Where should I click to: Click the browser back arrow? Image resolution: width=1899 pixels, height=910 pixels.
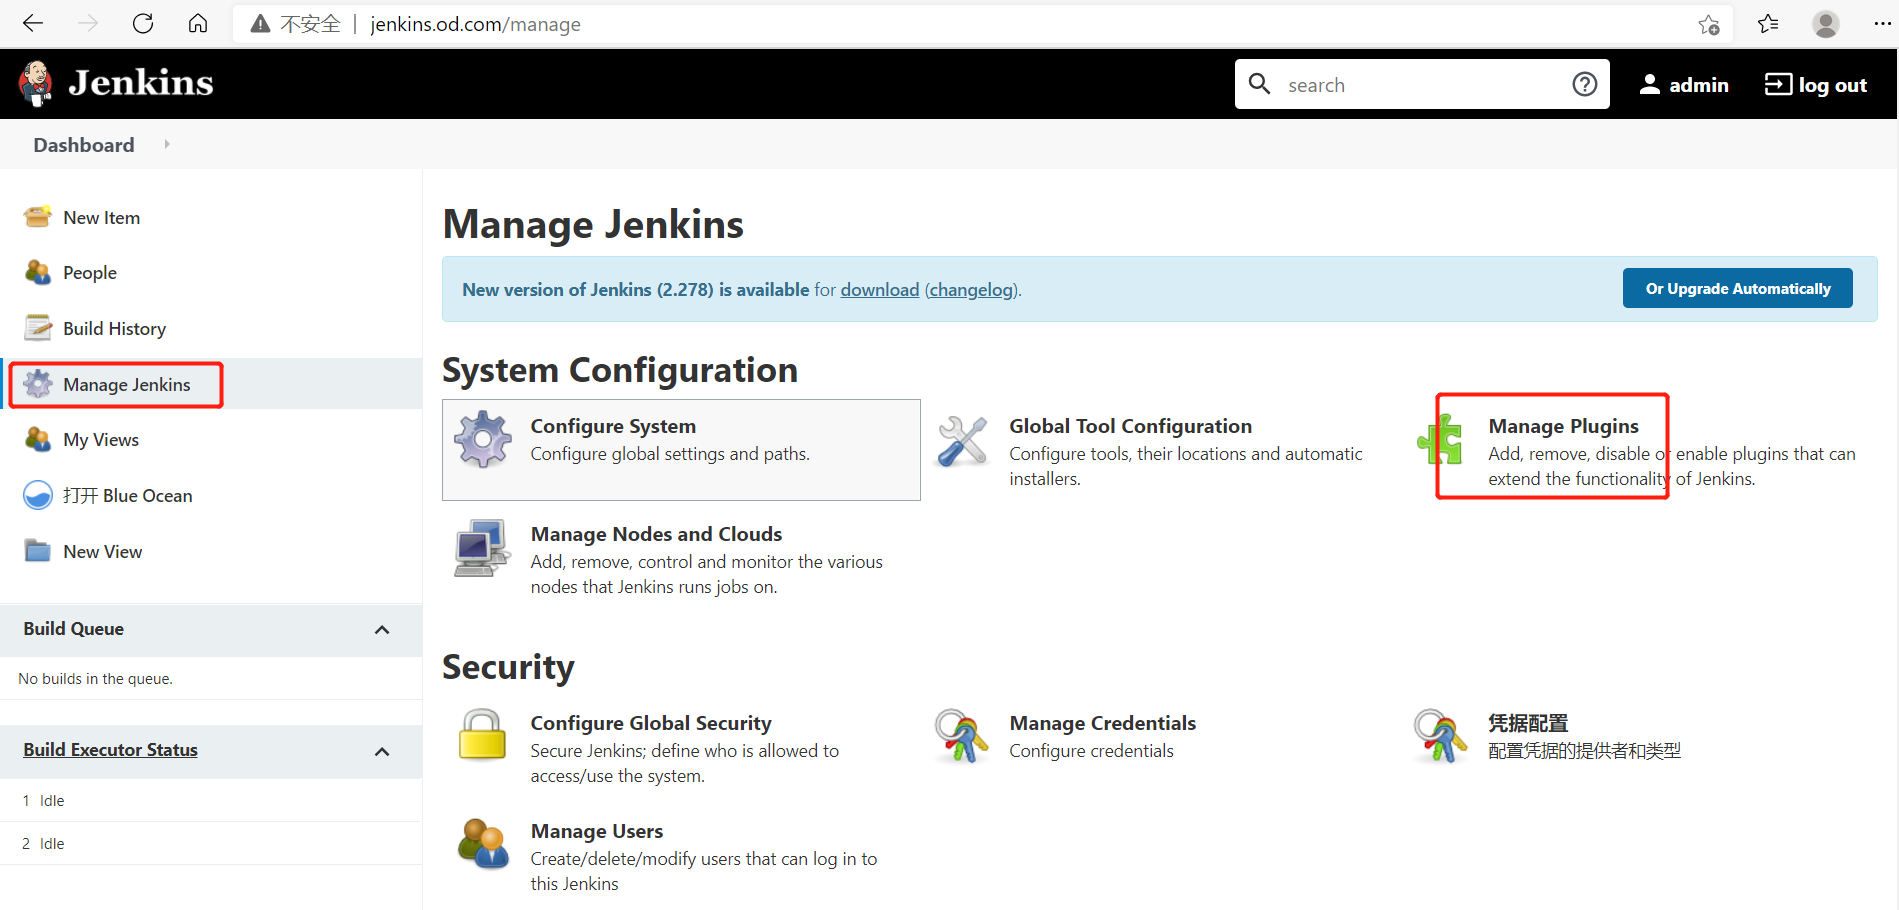pos(33,24)
